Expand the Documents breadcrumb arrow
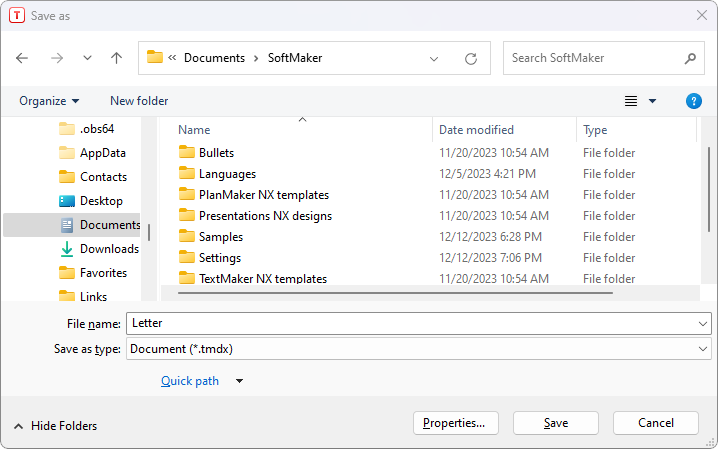The image size is (718, 449). pos(256,58)
